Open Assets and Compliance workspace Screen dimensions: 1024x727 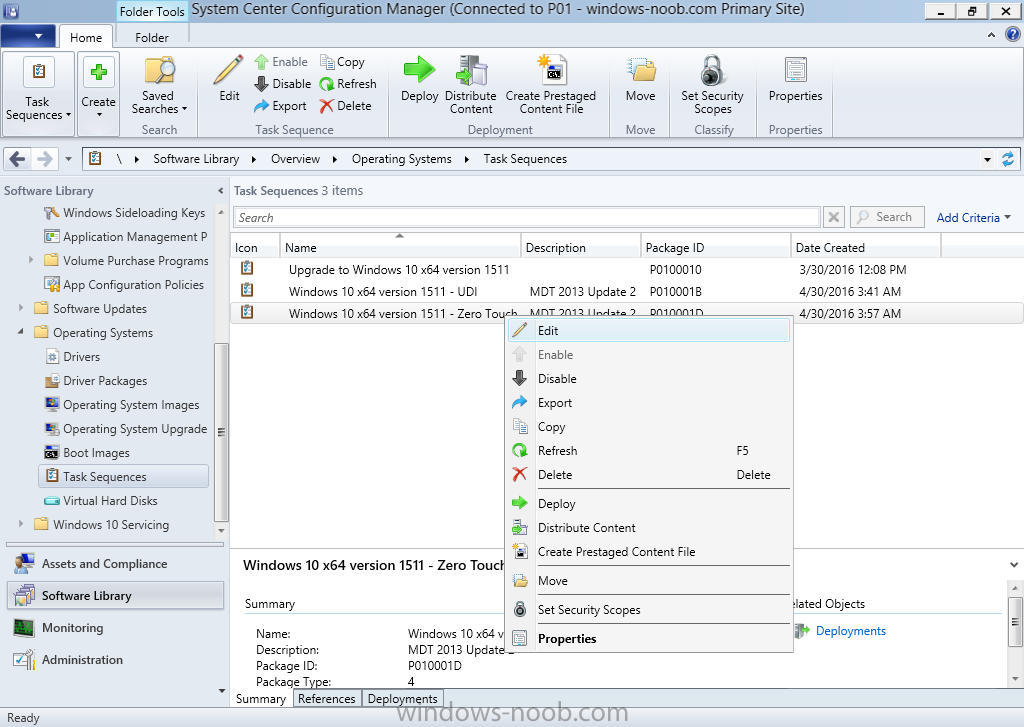(115, 564)
